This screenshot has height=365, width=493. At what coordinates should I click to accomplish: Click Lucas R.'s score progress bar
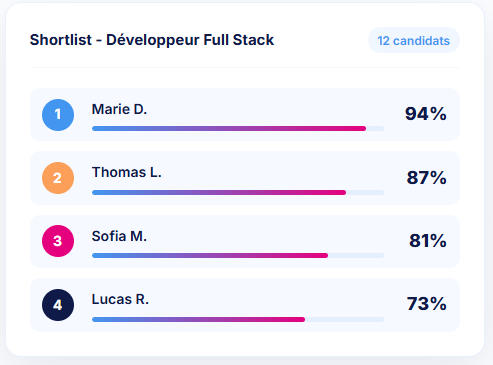point(238,319)
